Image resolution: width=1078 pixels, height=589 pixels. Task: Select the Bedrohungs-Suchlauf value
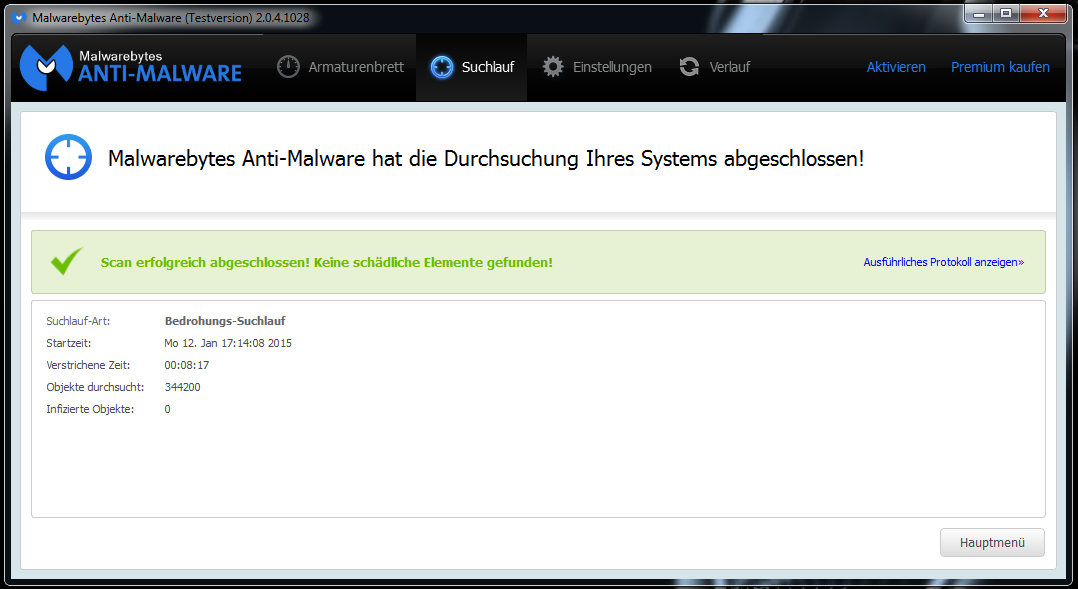pyautogui.click(x=225, y=321)
